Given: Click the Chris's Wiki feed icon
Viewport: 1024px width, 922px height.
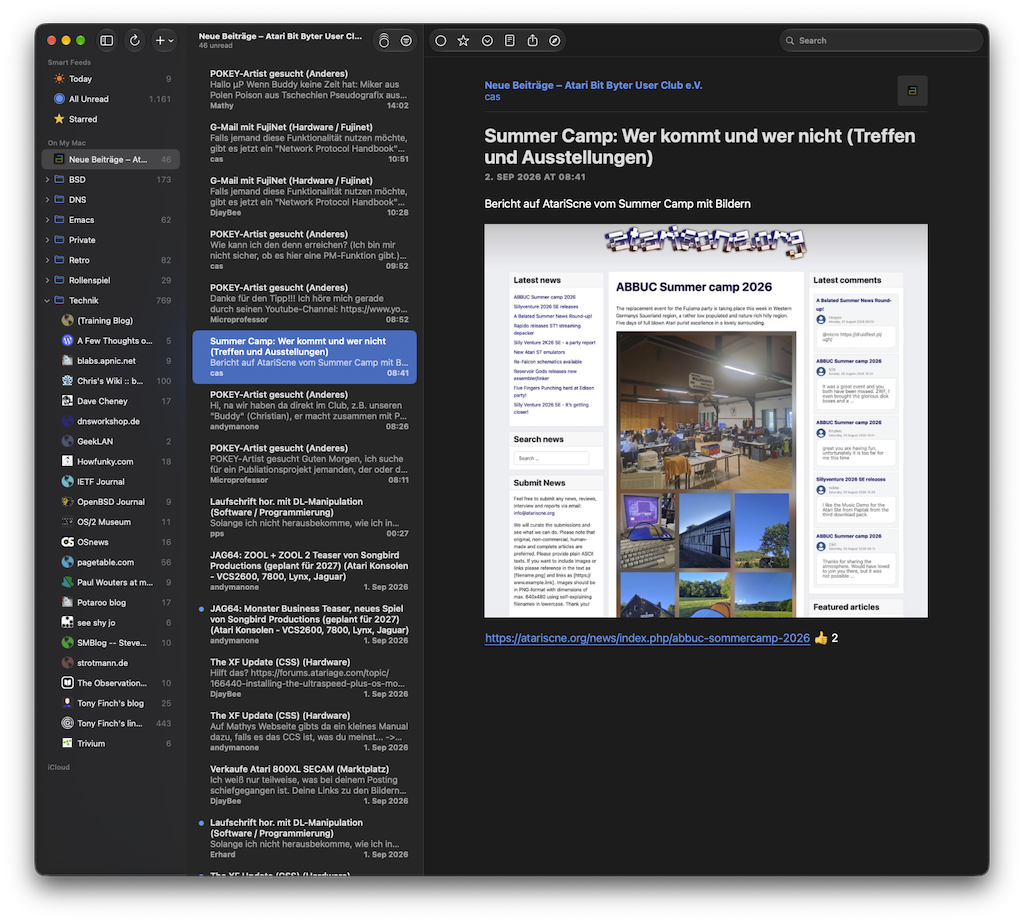Looking at the screenshot, I should 67,381.
